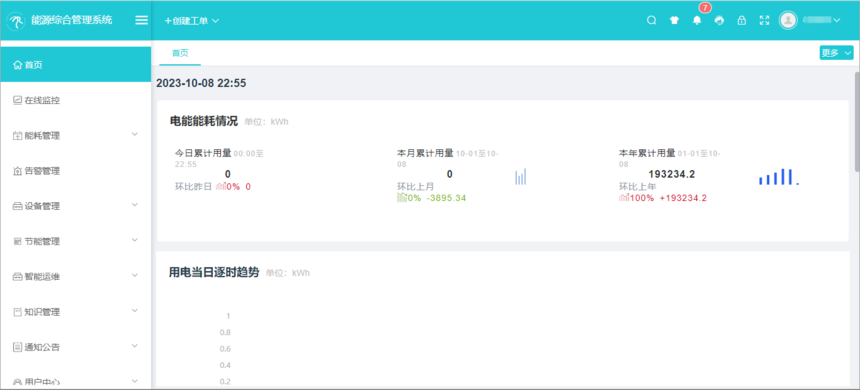Select the 首页 tab
Image resolution: width=860 pixels, height=390 pixels.
(x=180, y=53)
